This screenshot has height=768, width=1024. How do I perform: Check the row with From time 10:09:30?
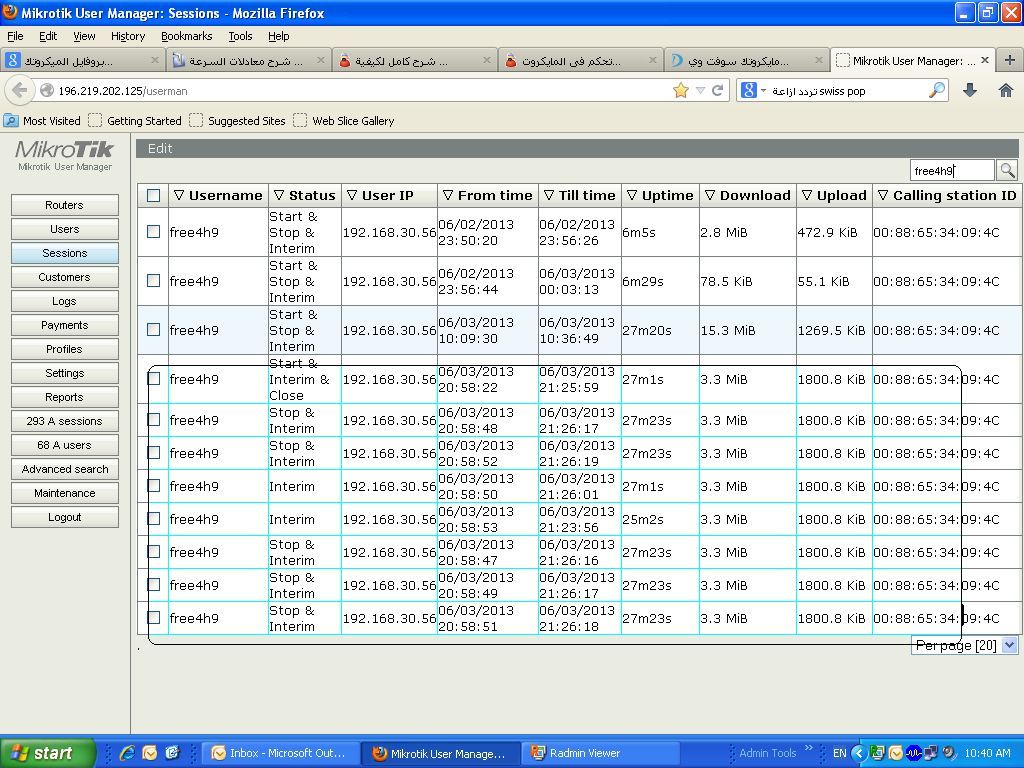tap(153, 330)
